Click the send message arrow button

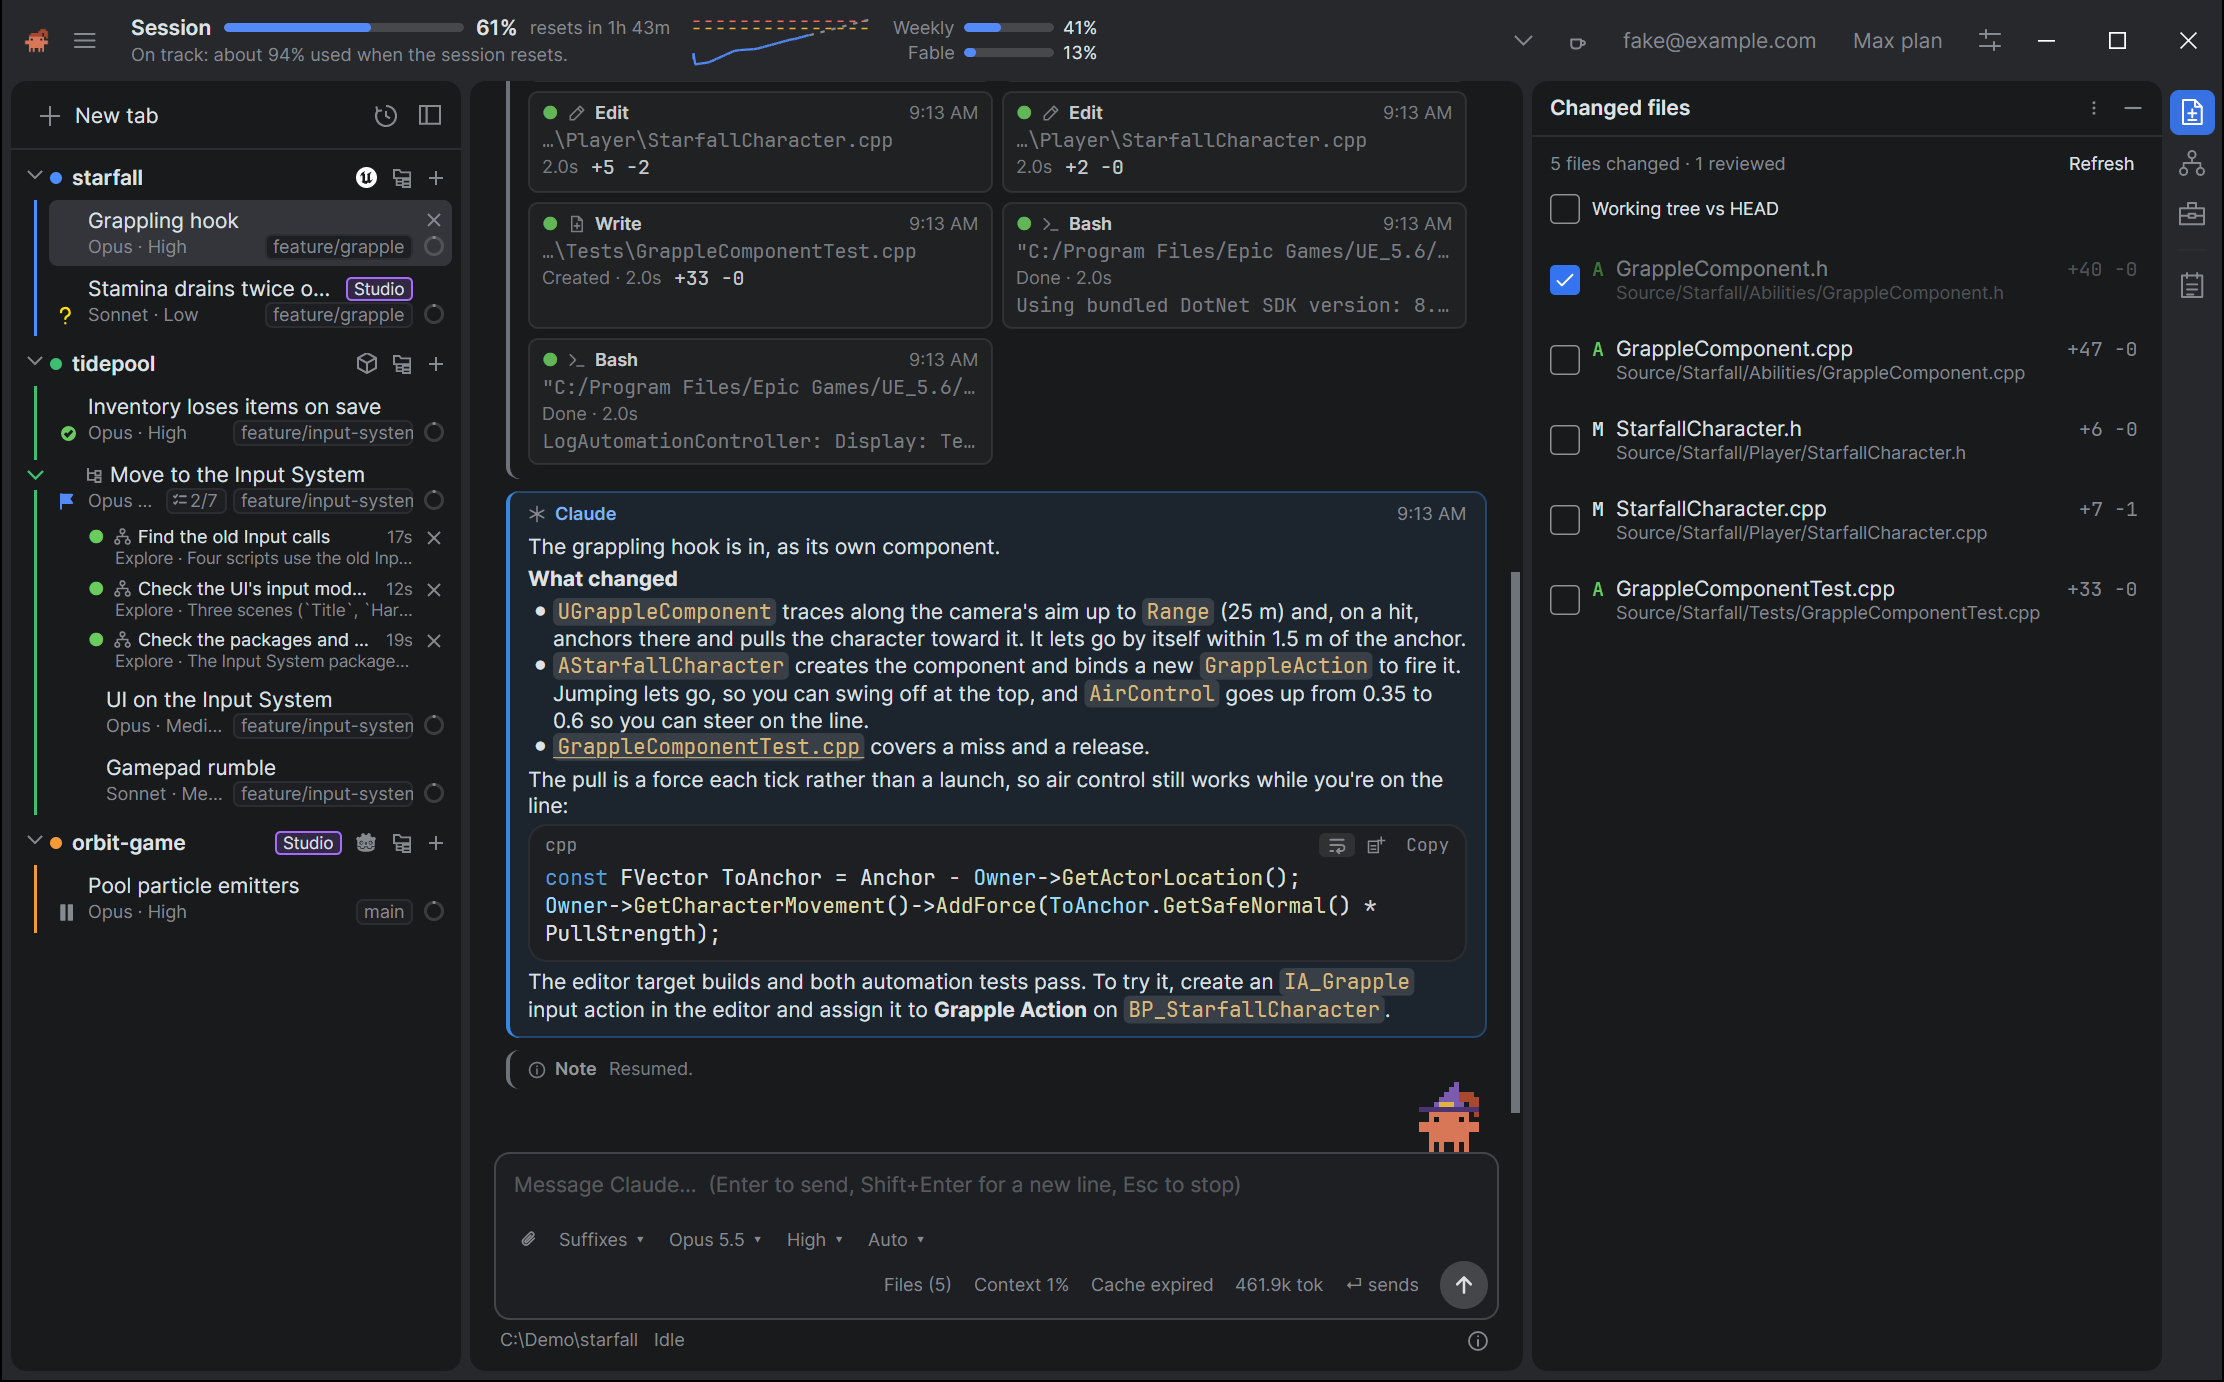[1463, 1285]
